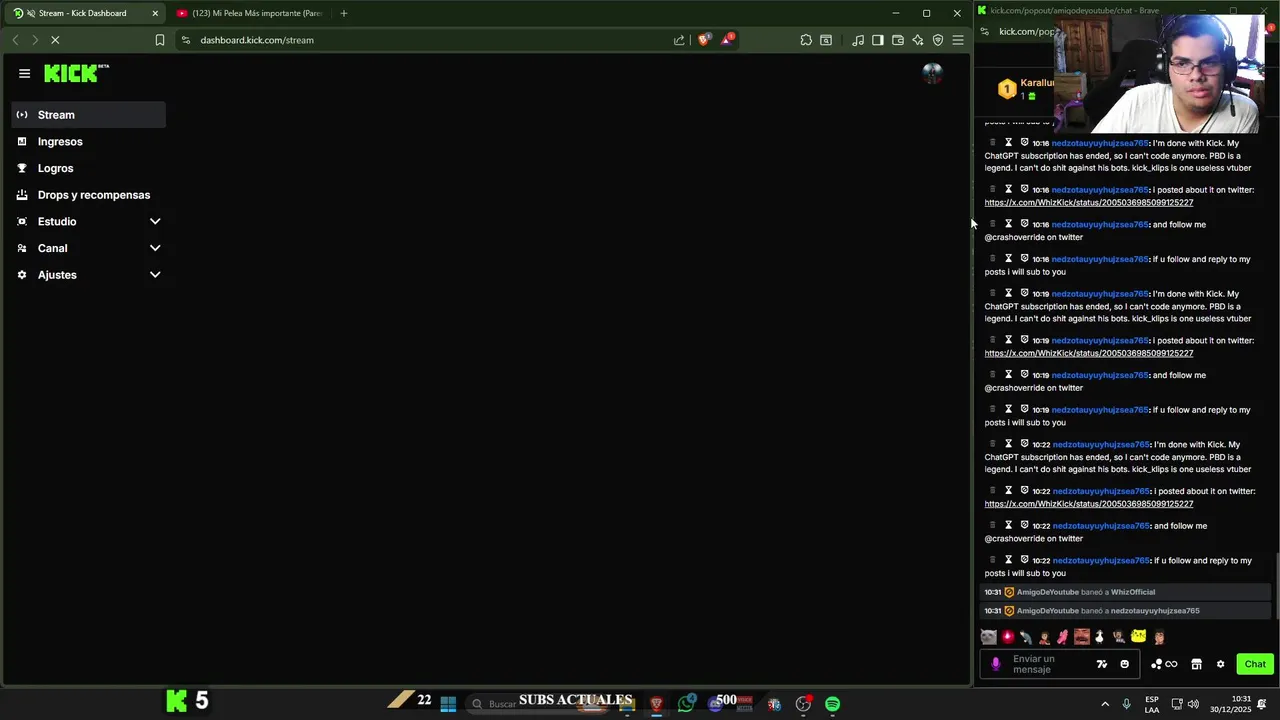Open the Kick hamburger menu
The width and height of the screenshot is (1280, 720).
(24, 73)
